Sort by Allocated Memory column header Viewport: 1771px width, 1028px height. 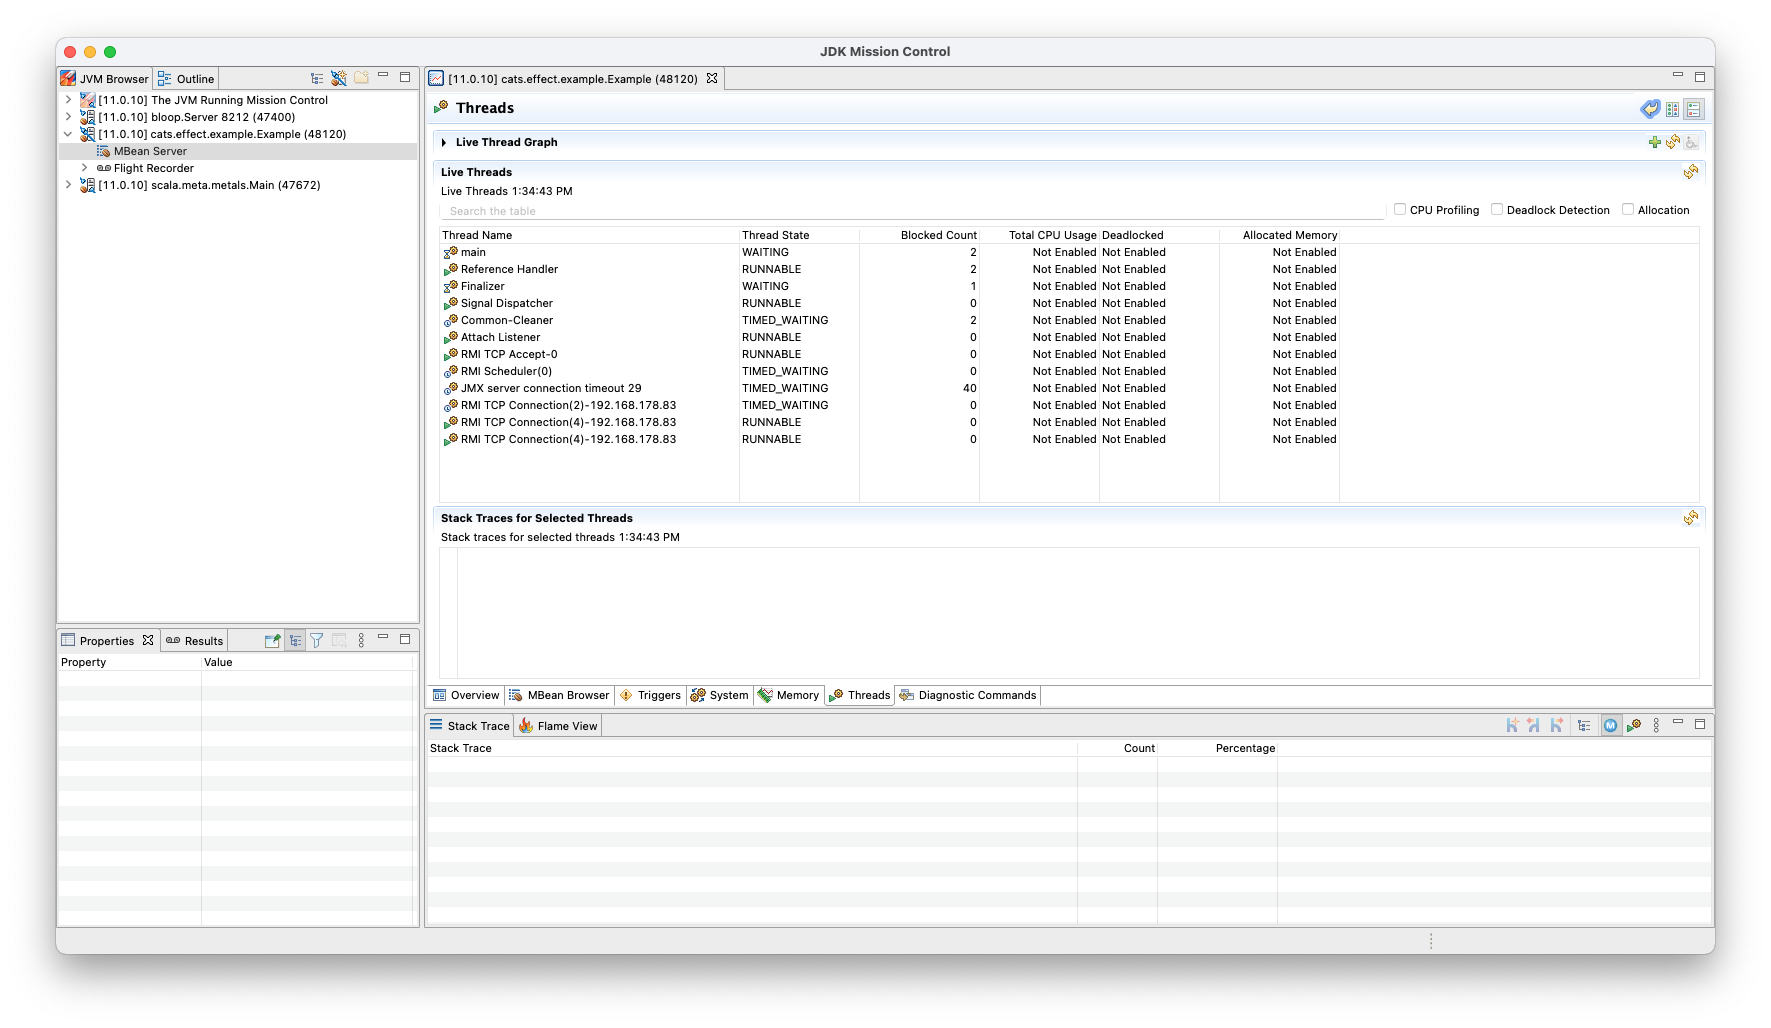(1279, 235)
